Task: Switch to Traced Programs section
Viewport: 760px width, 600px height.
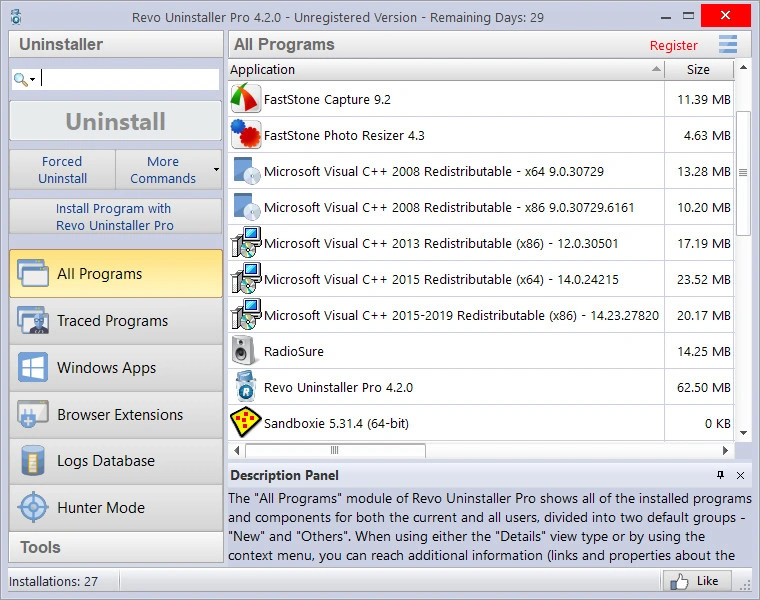Action: 115,321
